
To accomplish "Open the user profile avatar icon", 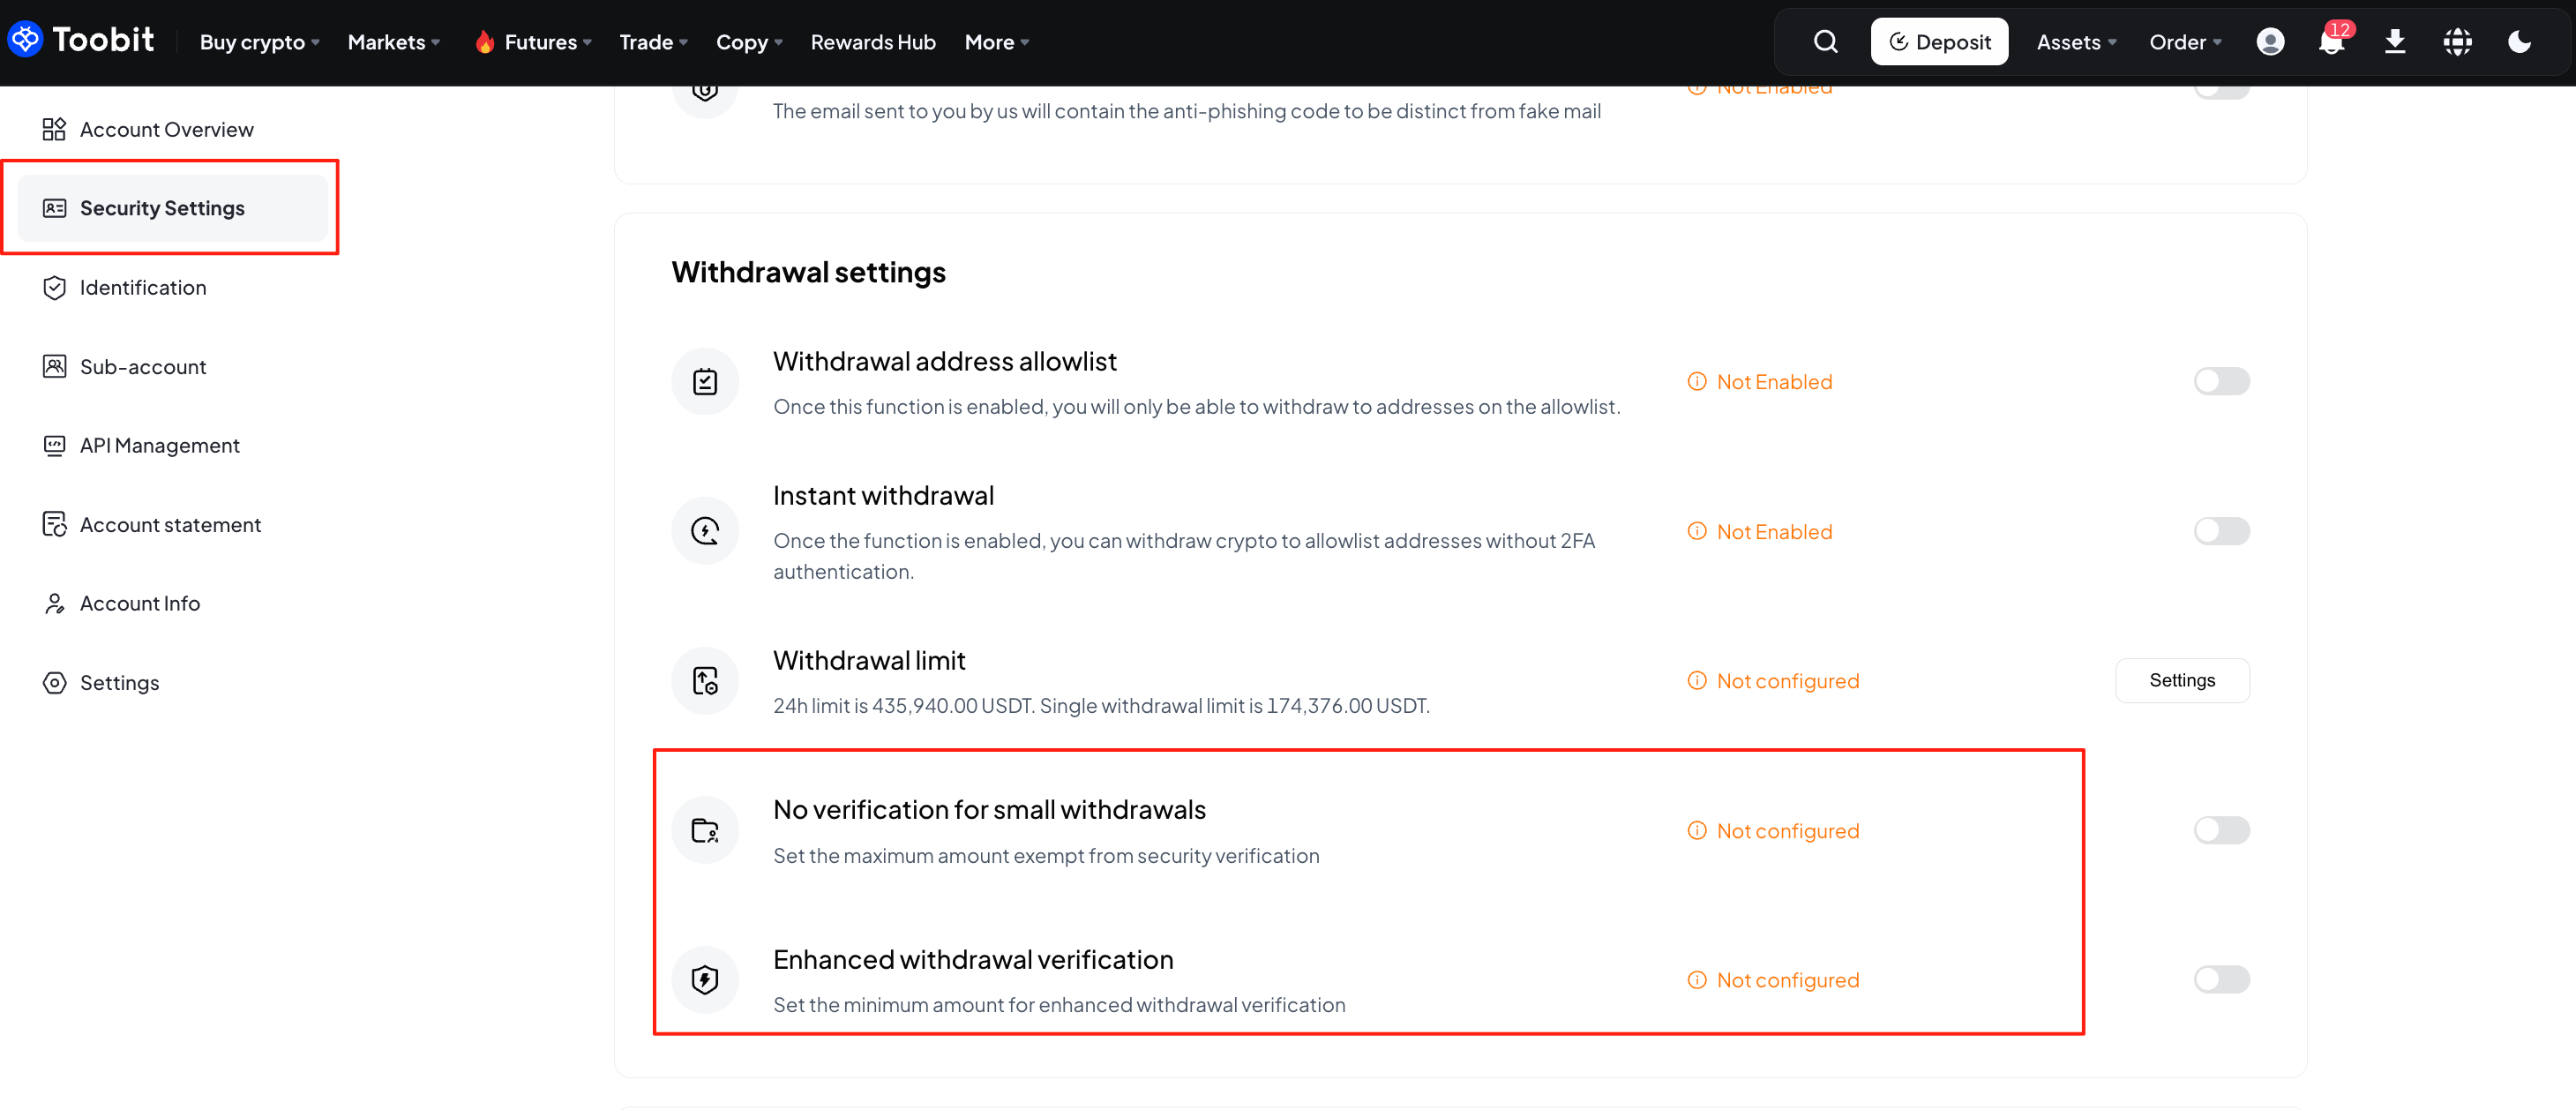I will 2270,42.
